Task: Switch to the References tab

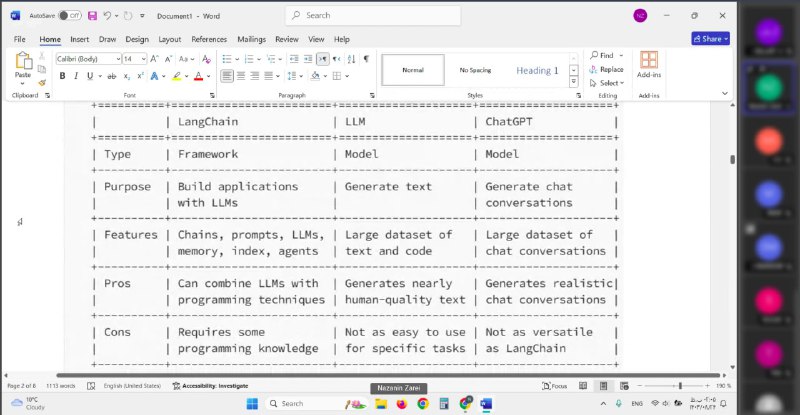Action: [209, 39]
